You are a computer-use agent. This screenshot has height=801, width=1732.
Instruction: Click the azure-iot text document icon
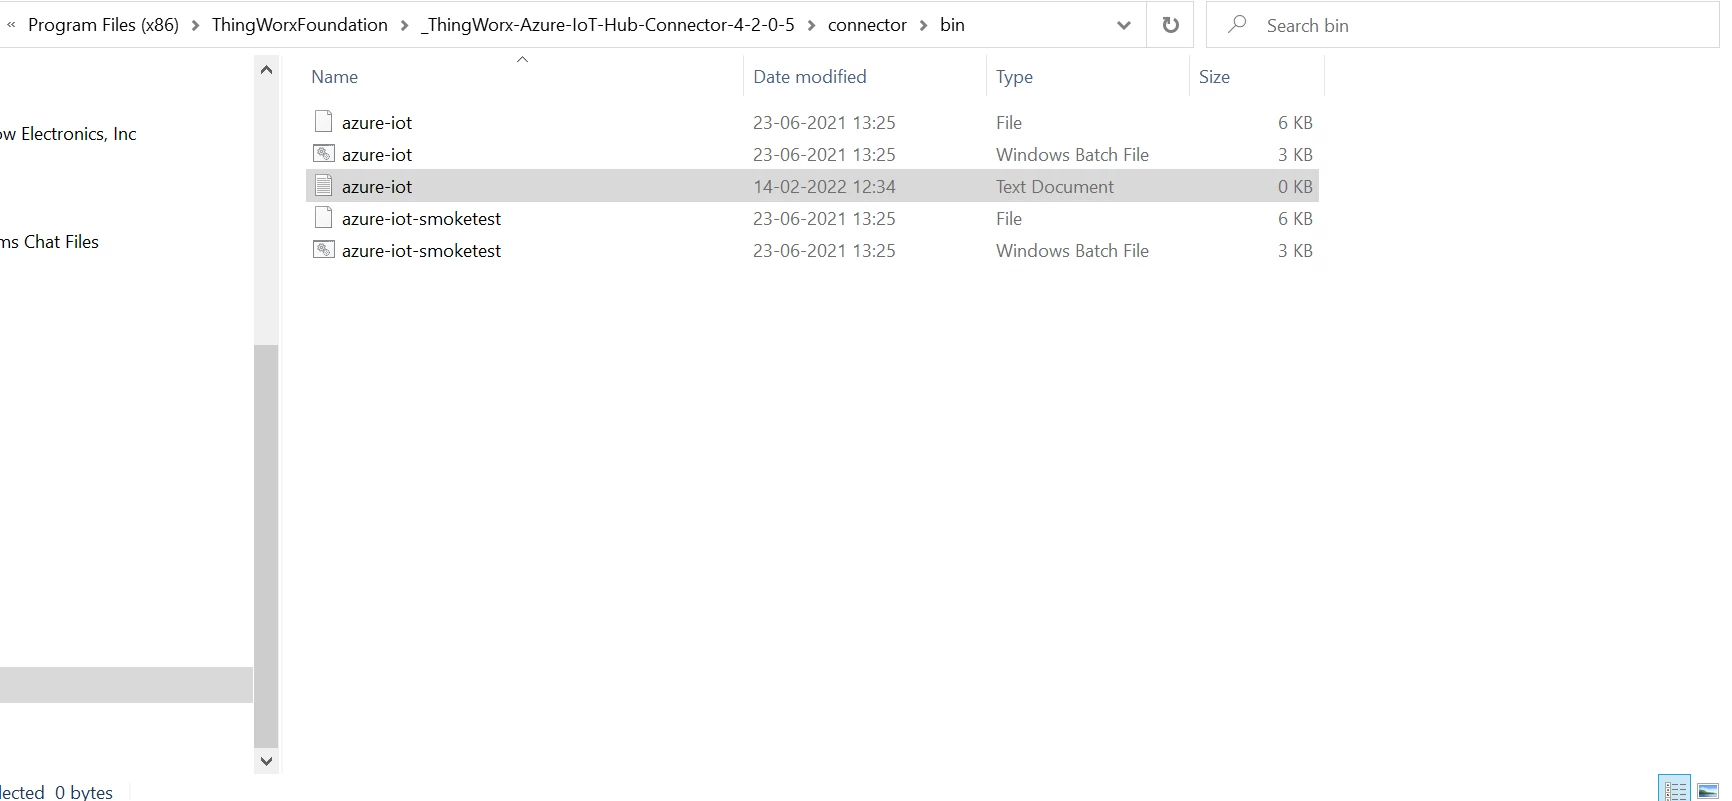point(323,185)
